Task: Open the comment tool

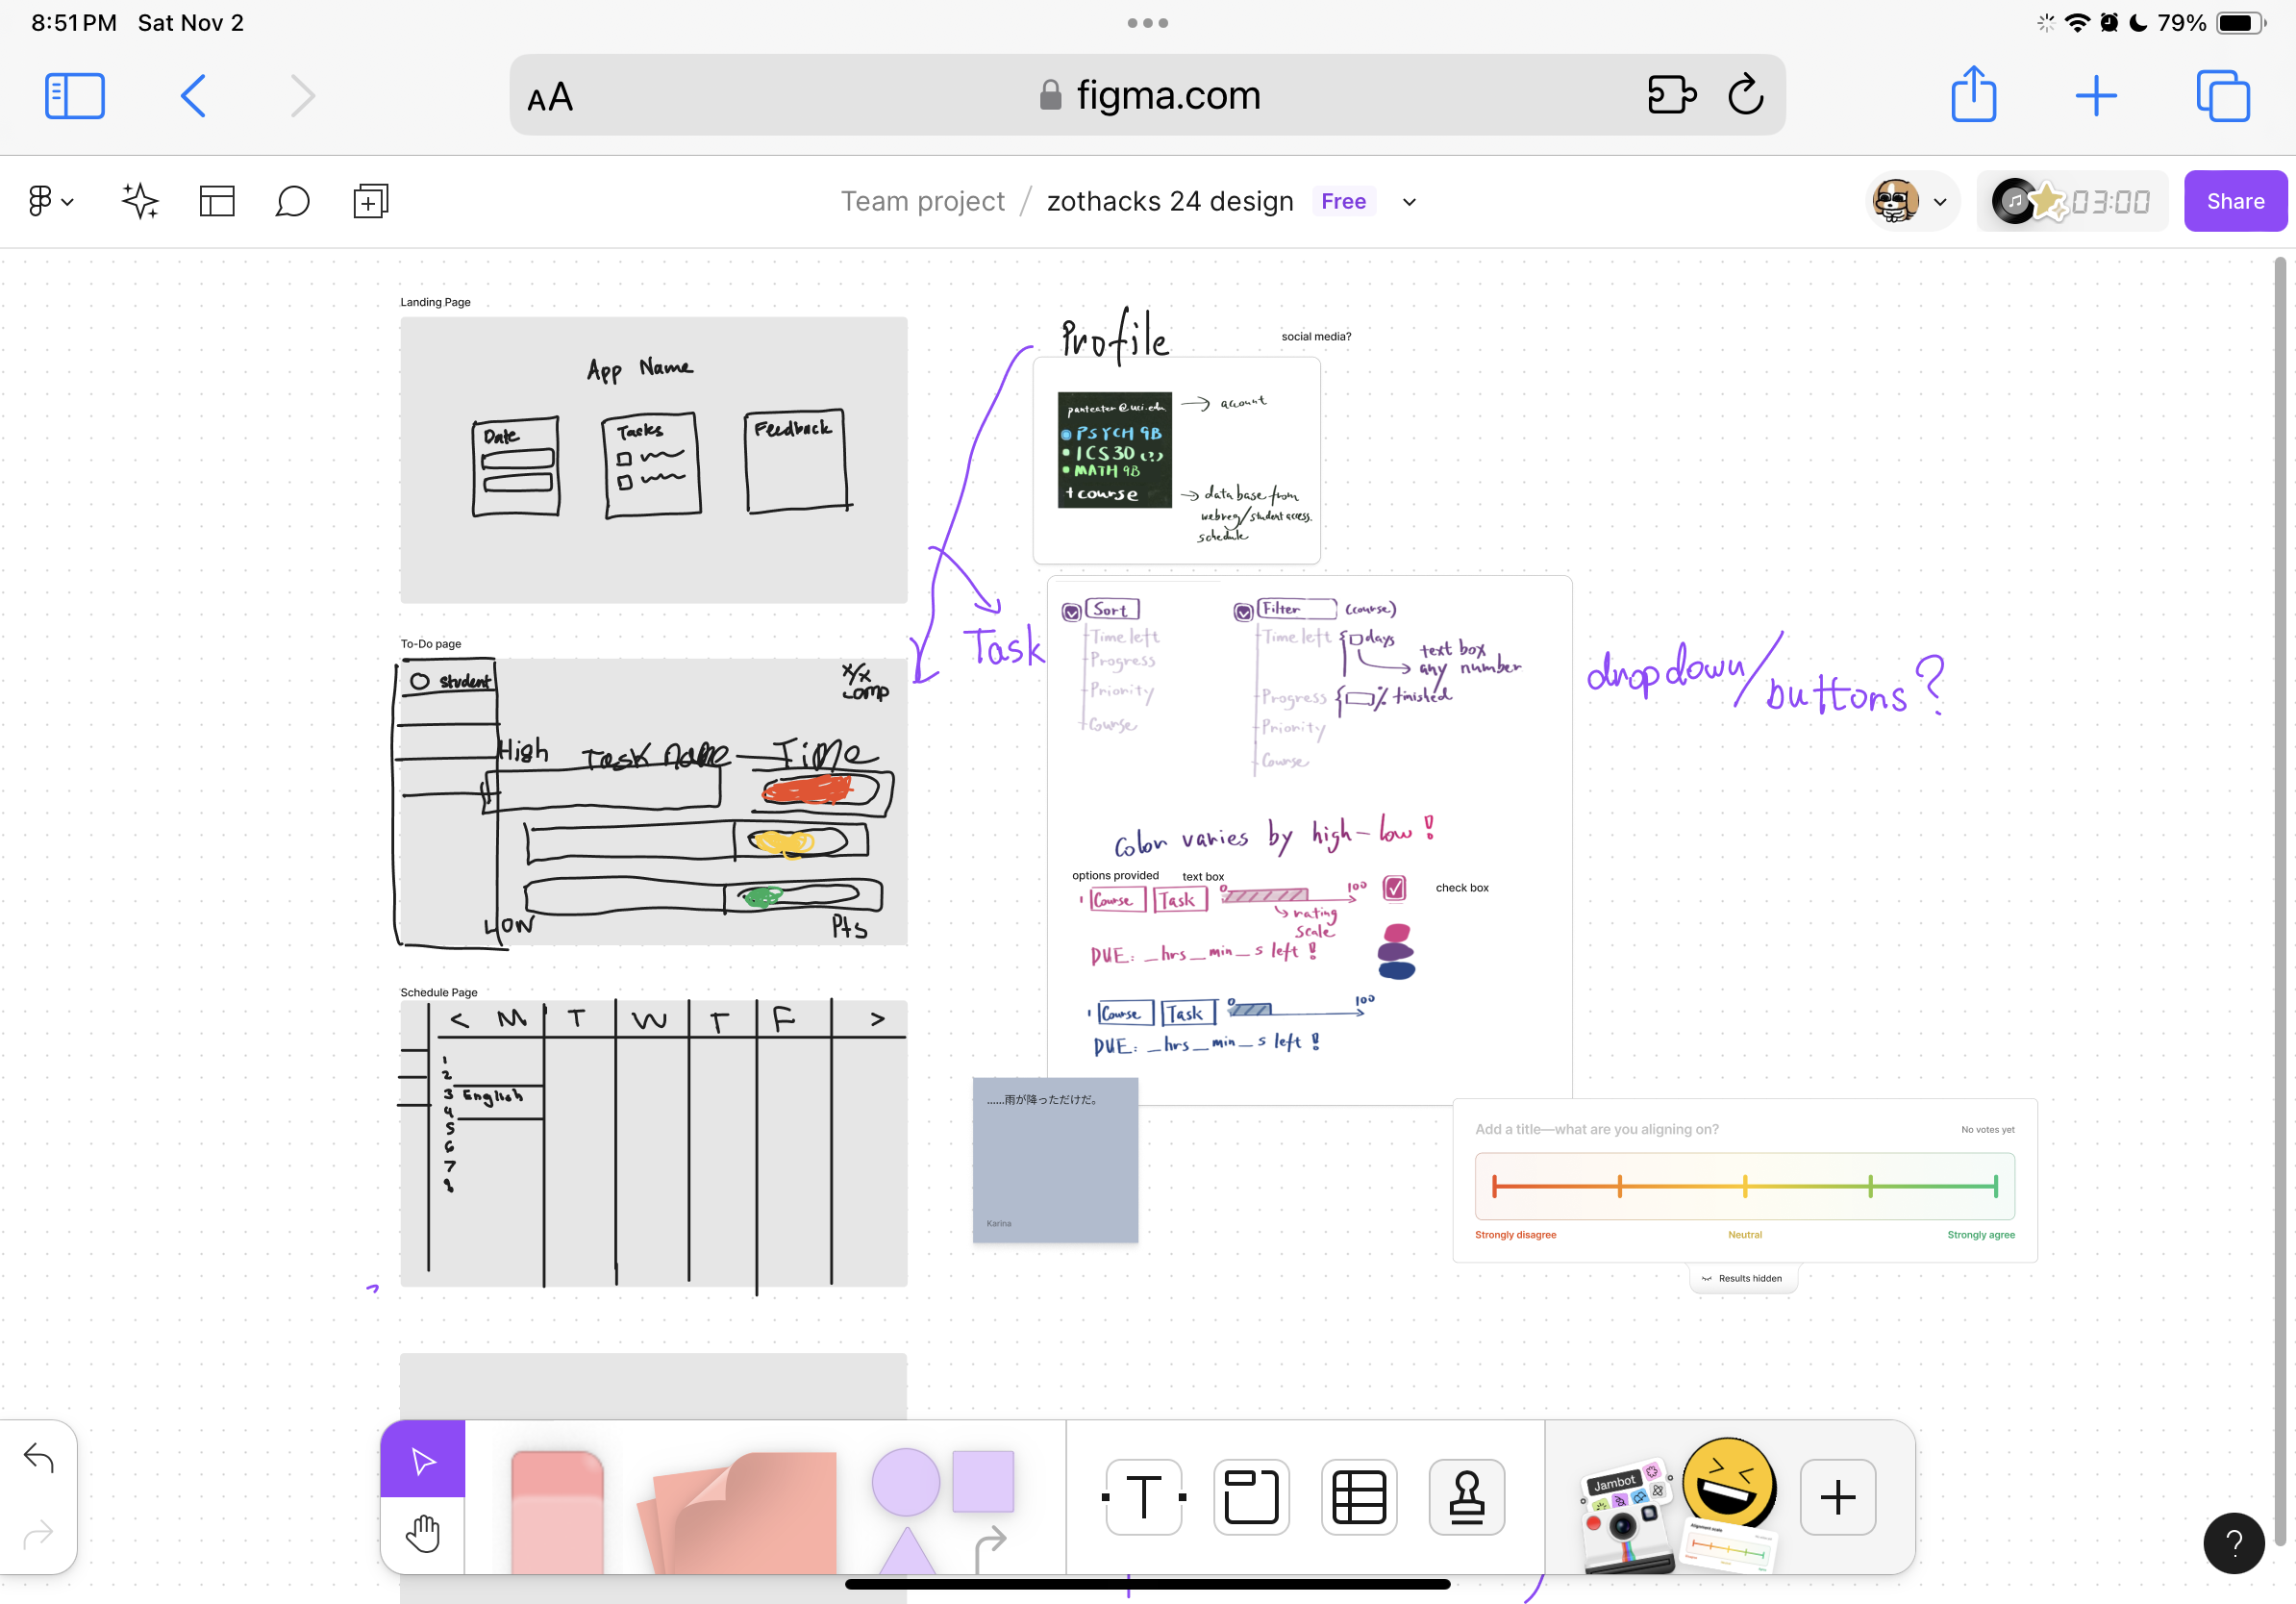Action: (x=292, y=201)
